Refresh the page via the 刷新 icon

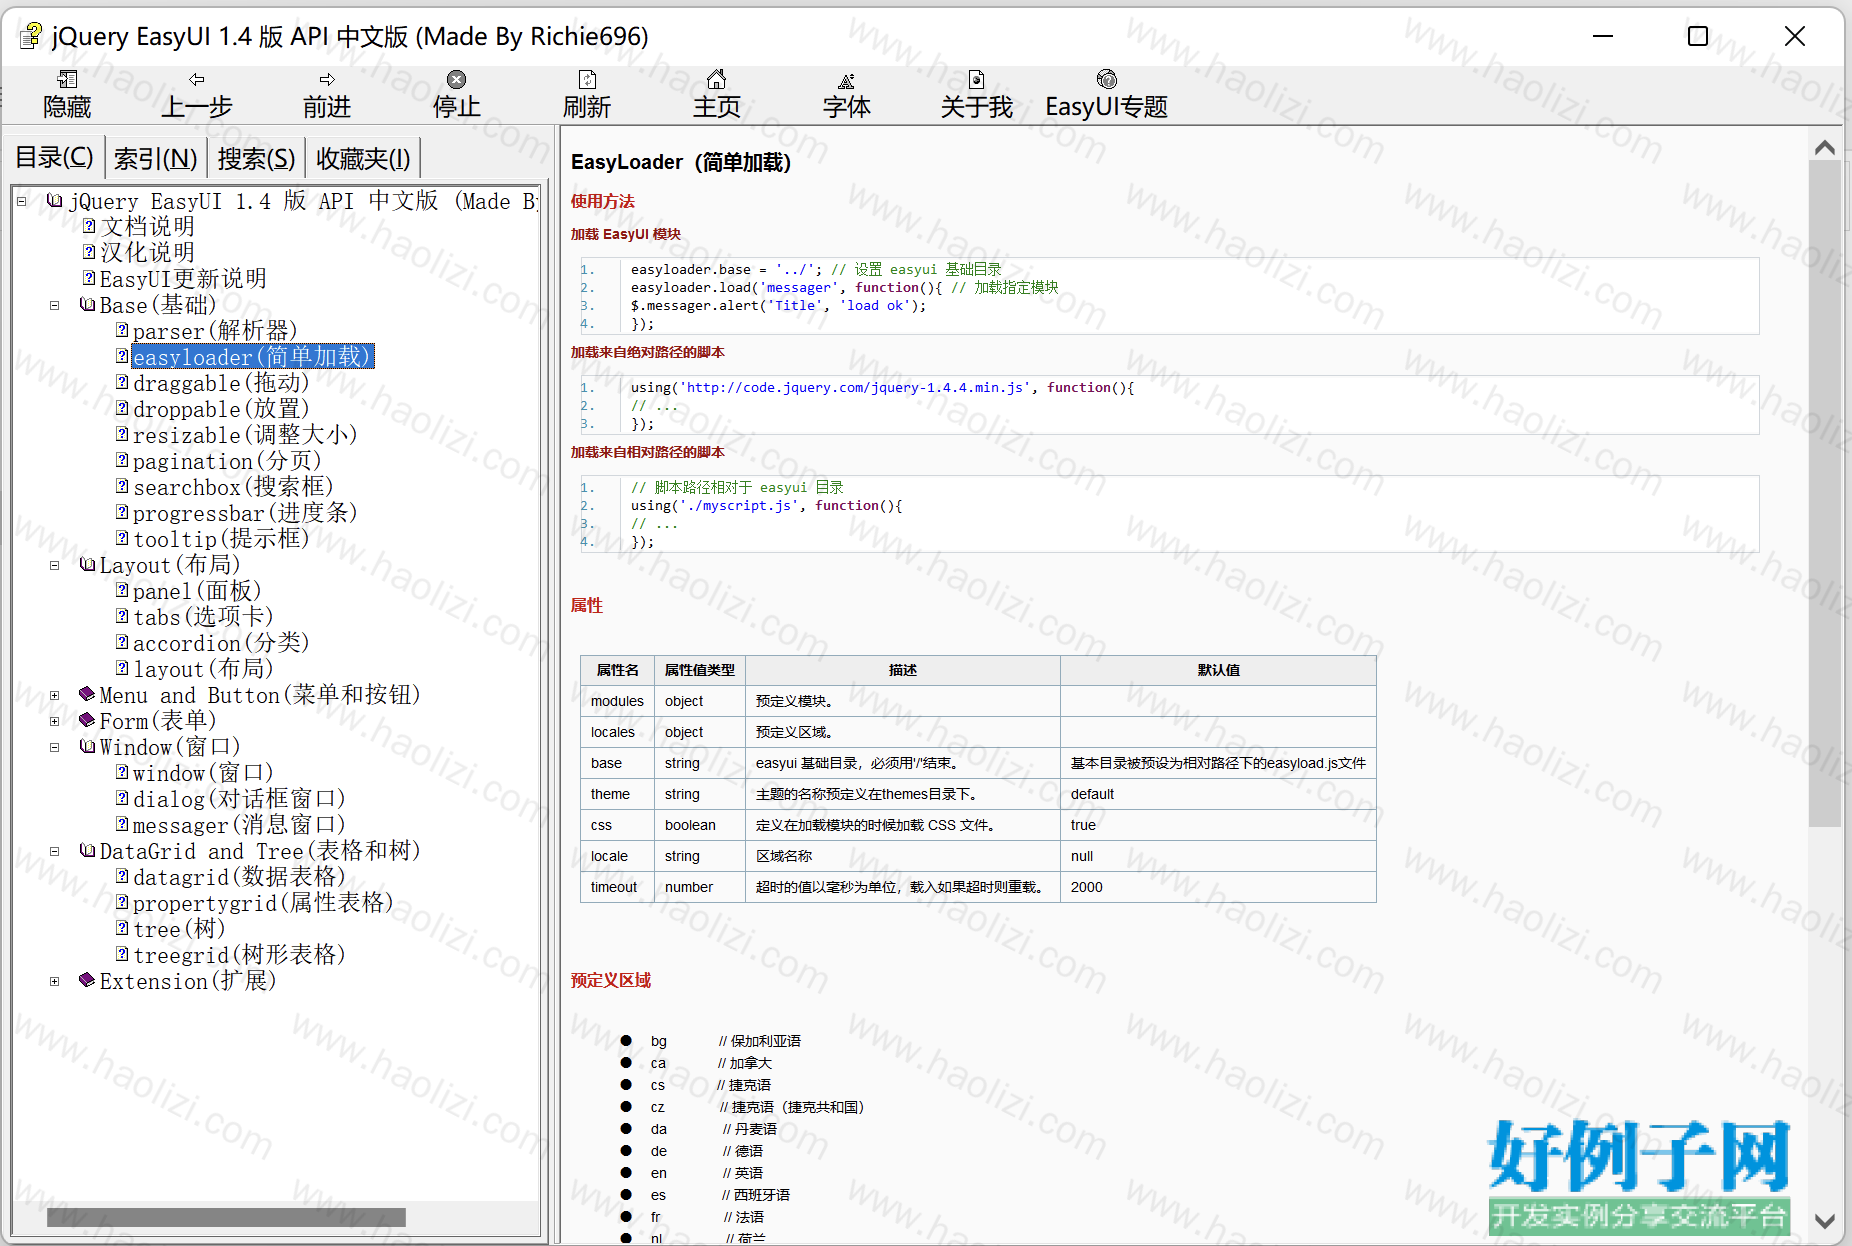[587, 80]
